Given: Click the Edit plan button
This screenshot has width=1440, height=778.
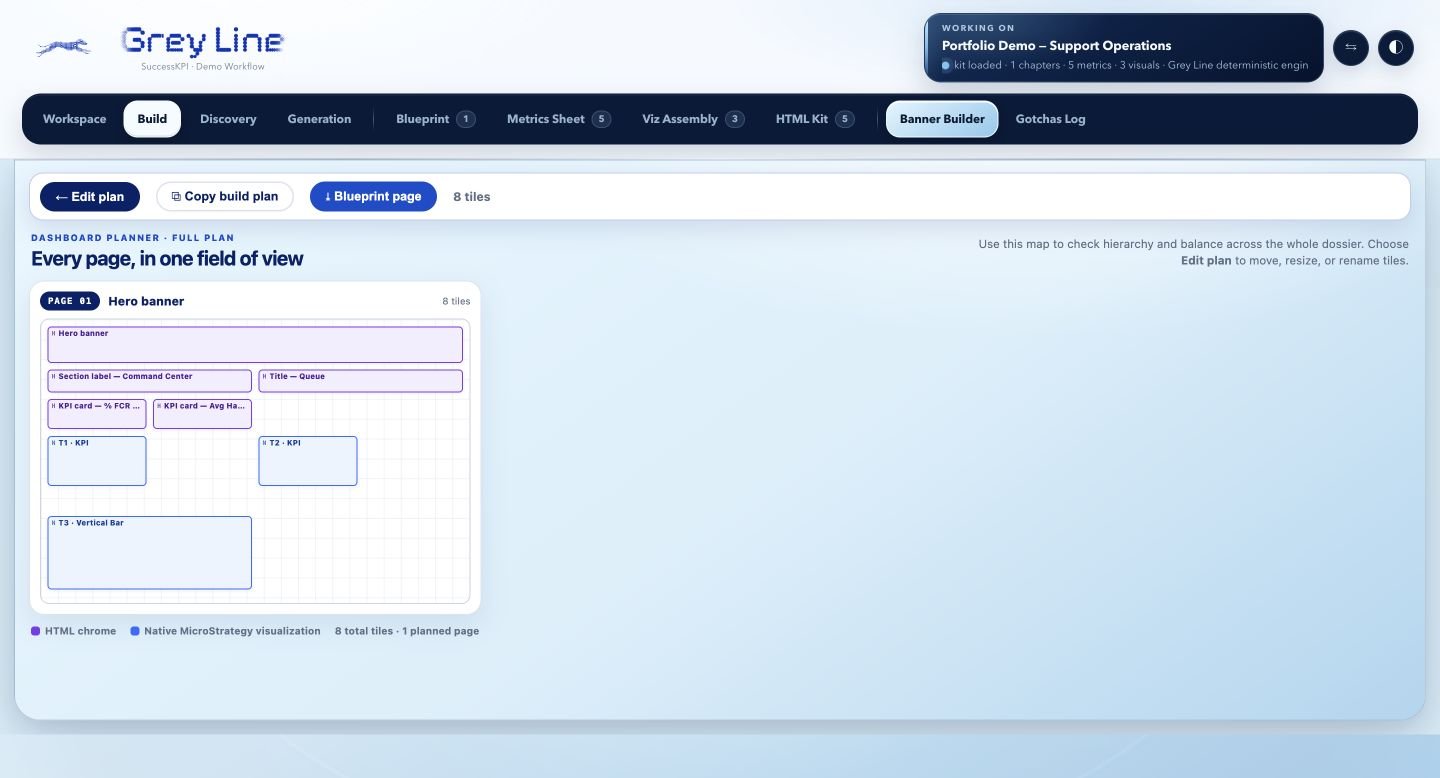Looking at the screenshot, I should coord(90,196).
